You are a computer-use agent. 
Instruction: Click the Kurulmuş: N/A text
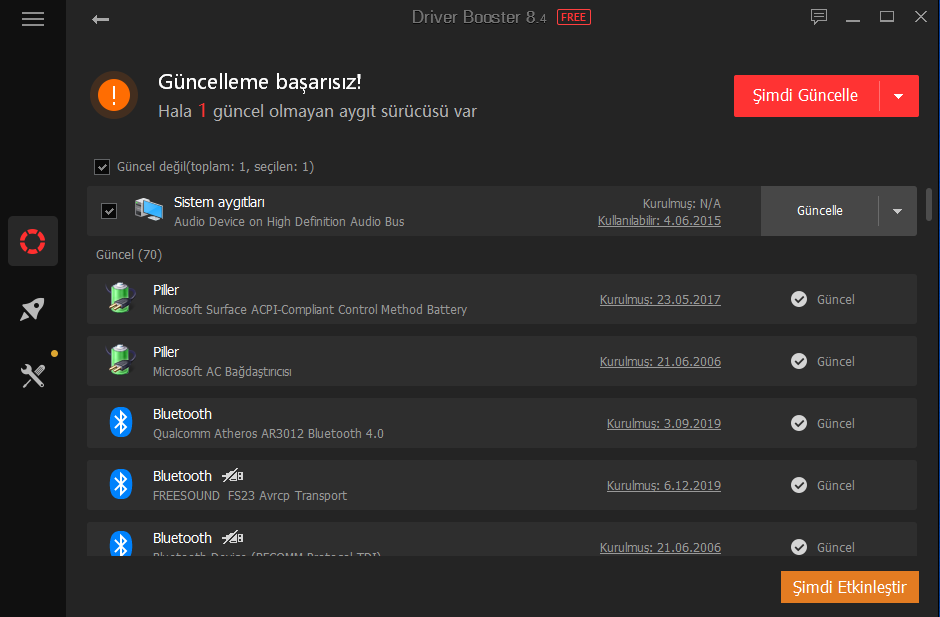coord(682,203)
